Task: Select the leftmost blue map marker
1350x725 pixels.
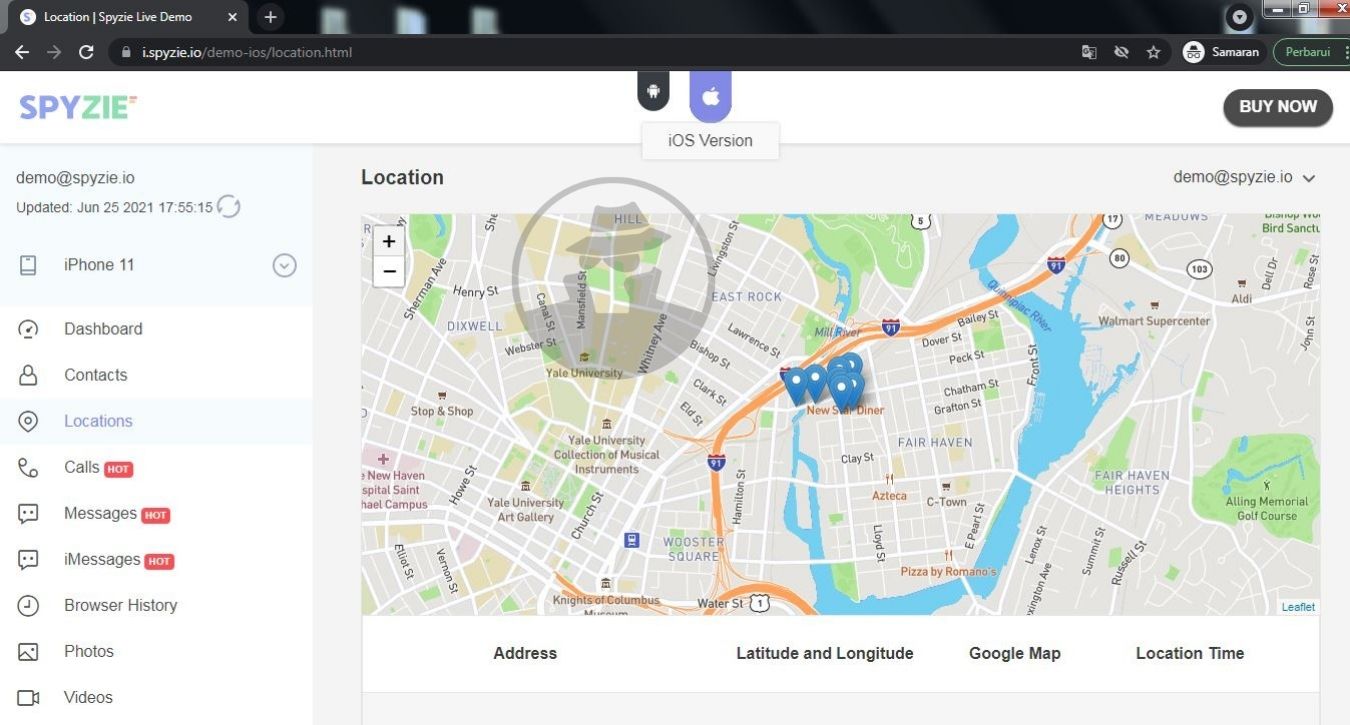Action: pos(796,385)
